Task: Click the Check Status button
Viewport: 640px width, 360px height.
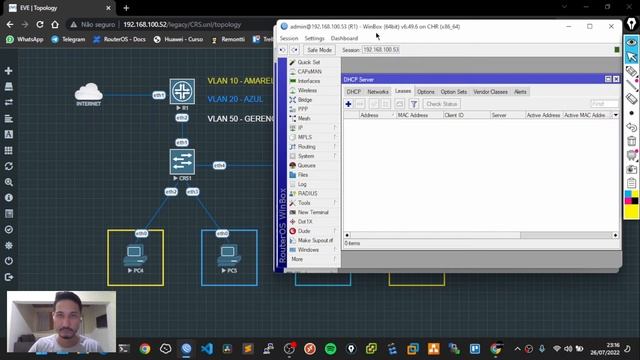Action: pyautogui.click(x=441, y=104)
